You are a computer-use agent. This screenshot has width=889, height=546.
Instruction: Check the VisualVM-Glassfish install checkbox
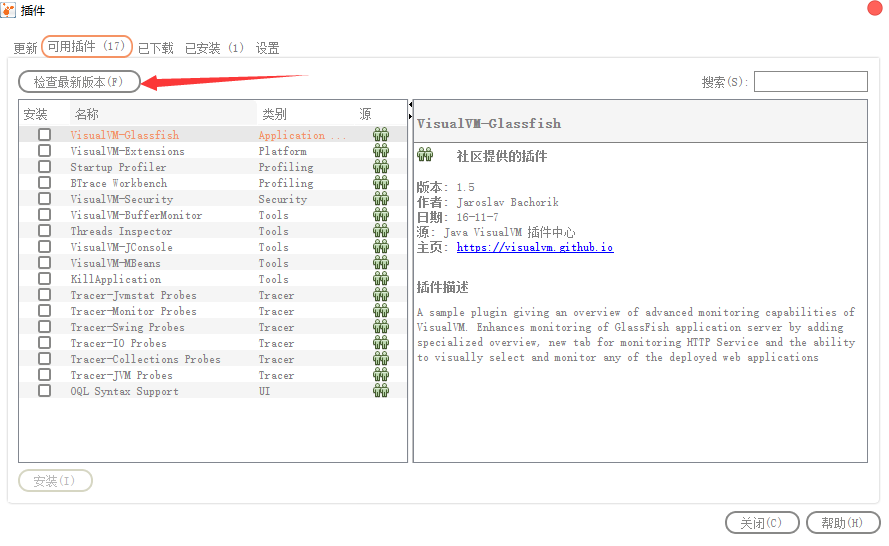click(44, 134)
